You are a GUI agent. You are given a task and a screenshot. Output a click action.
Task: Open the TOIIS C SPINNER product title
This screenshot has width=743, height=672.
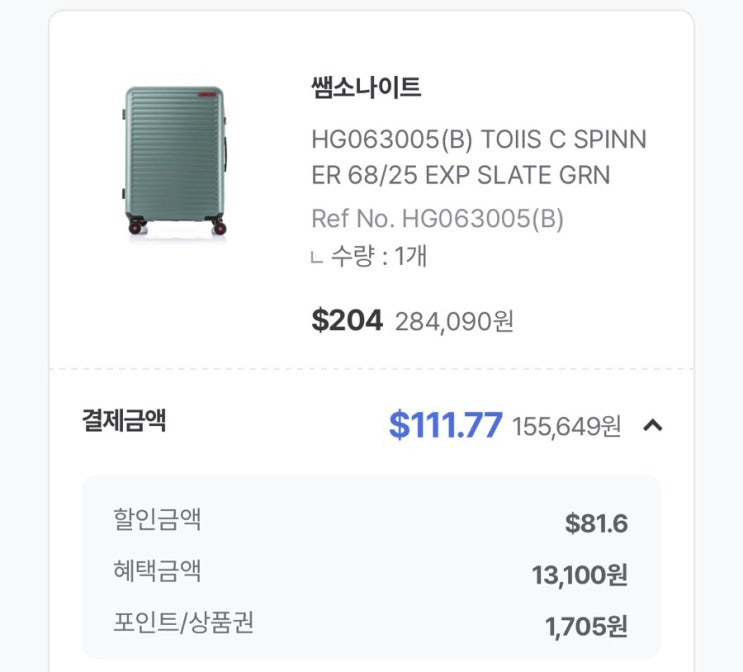[478, 158]
